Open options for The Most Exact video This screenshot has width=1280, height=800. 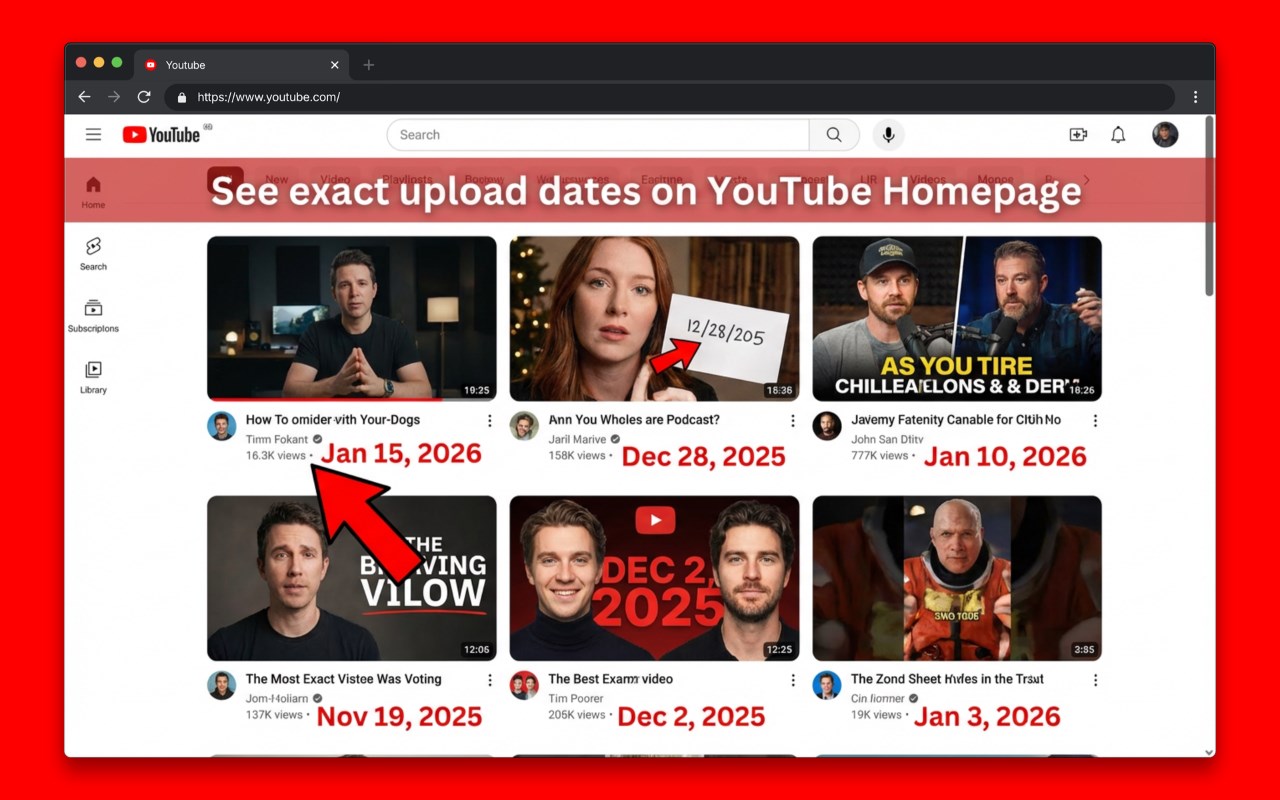pyautogui.click(x=490, y=680)
